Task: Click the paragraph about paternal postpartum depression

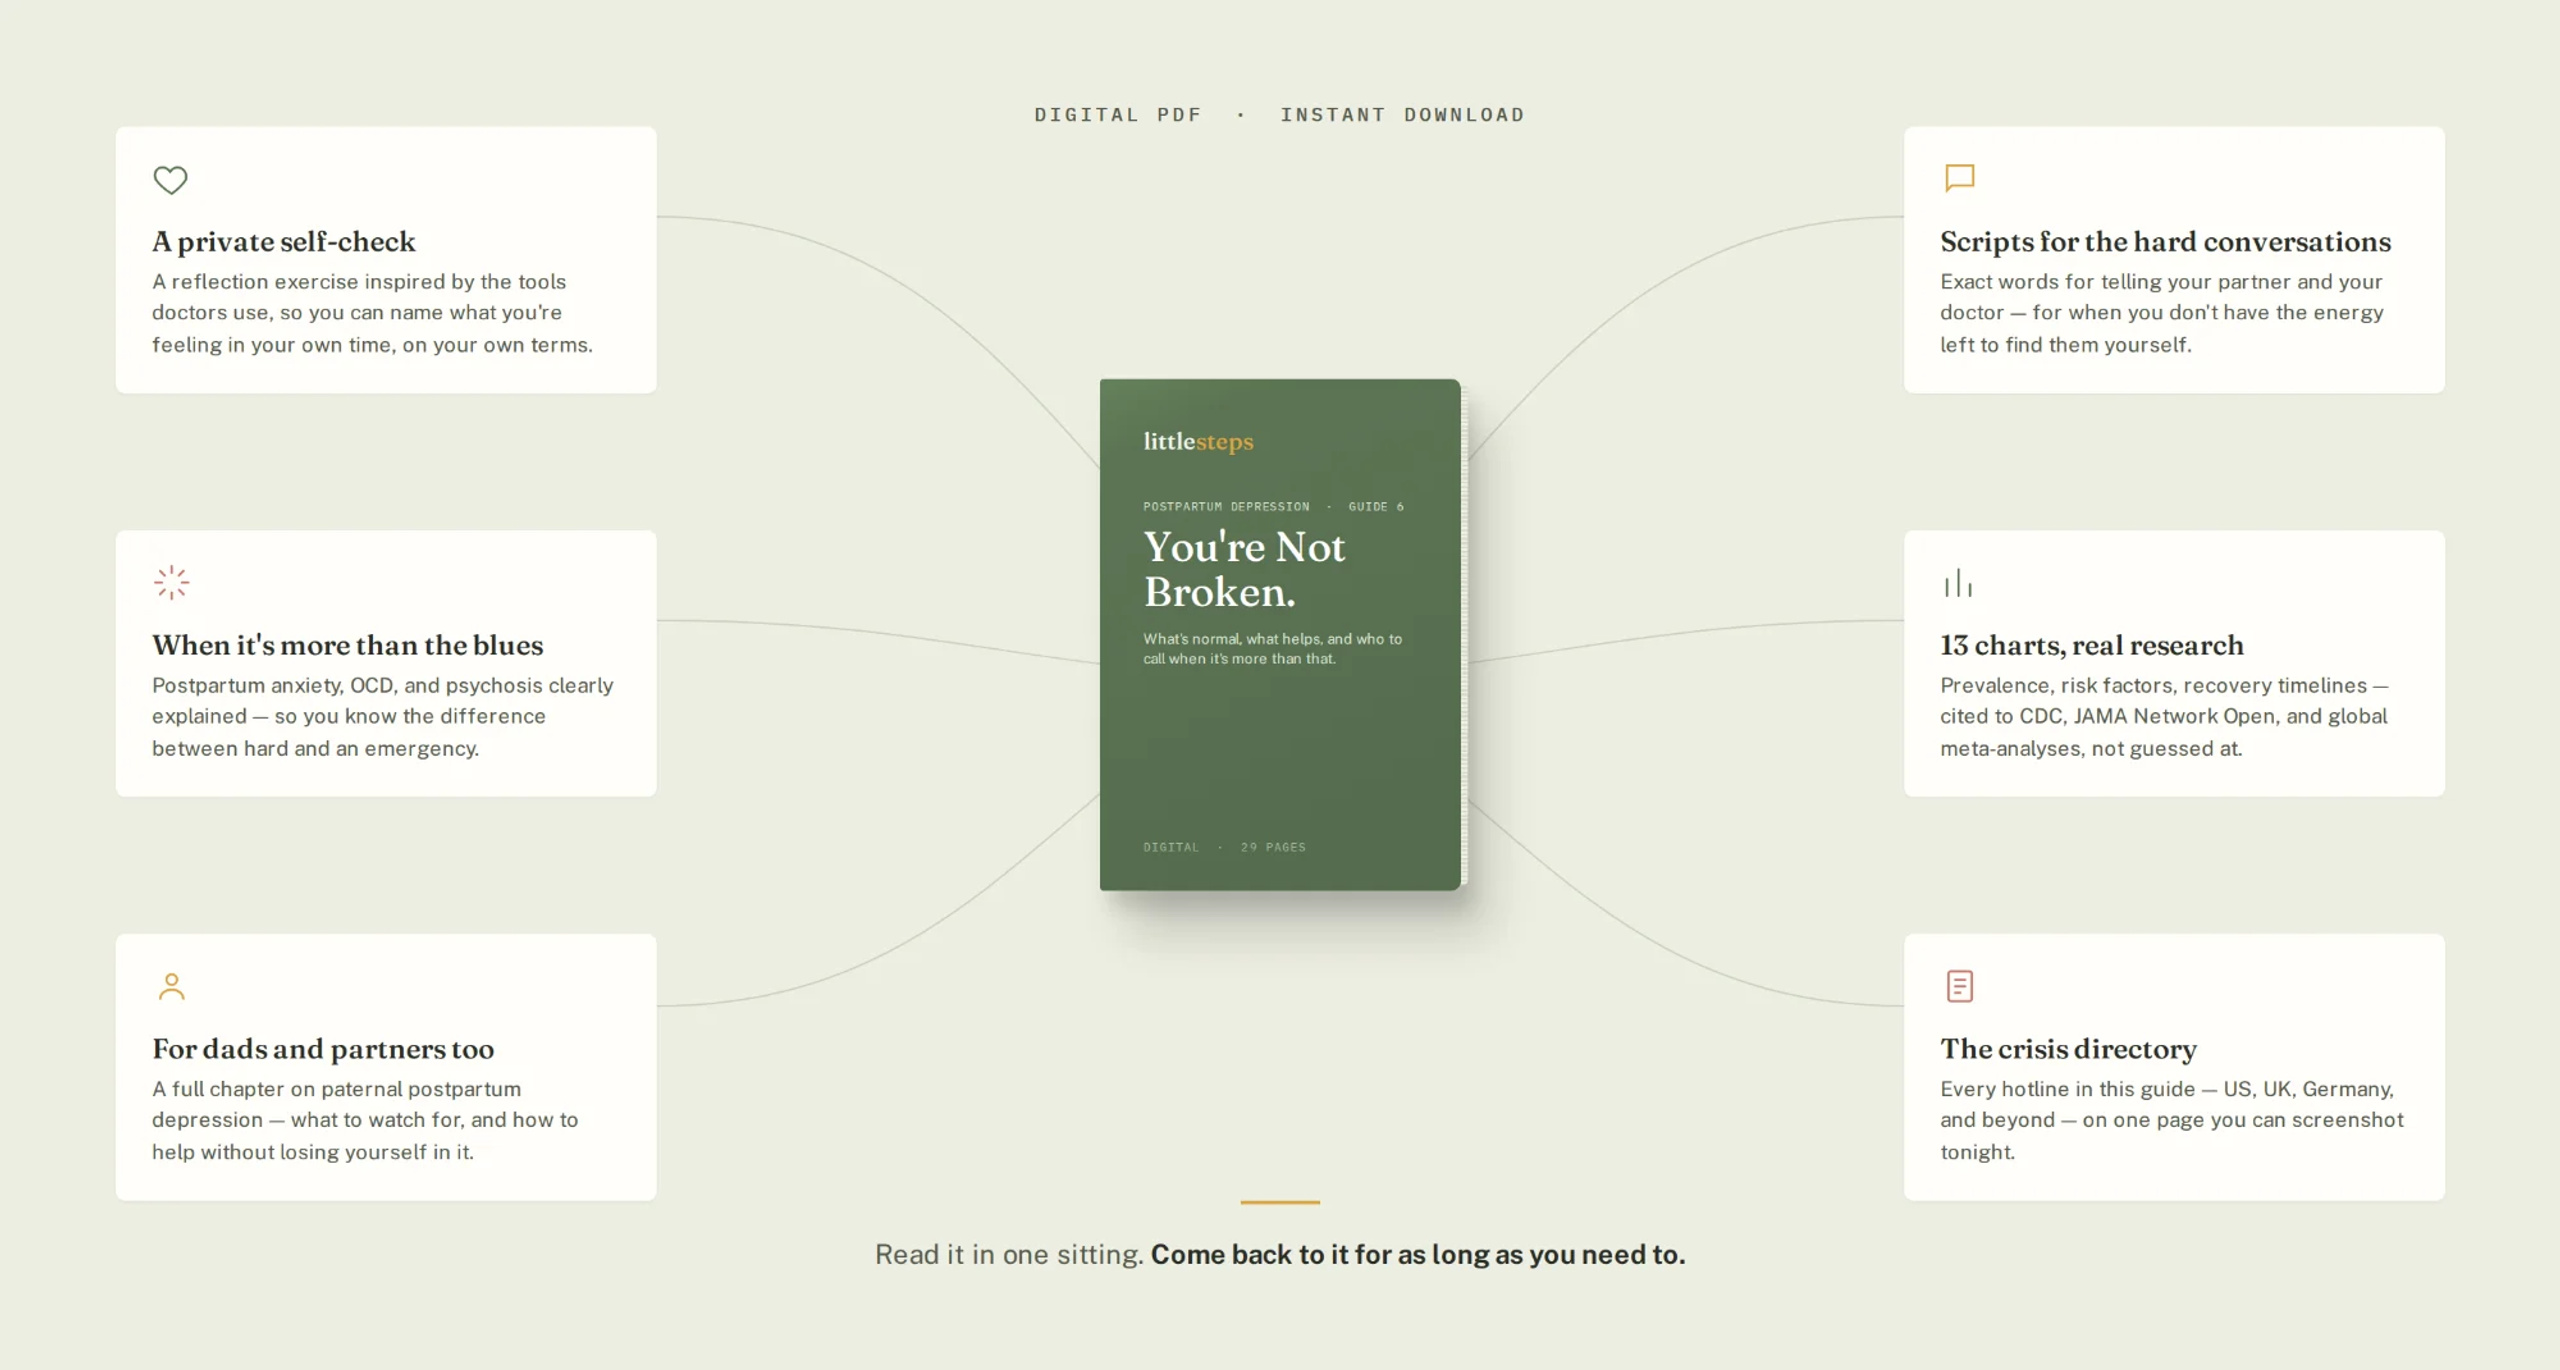Action: click(365, 1120)
